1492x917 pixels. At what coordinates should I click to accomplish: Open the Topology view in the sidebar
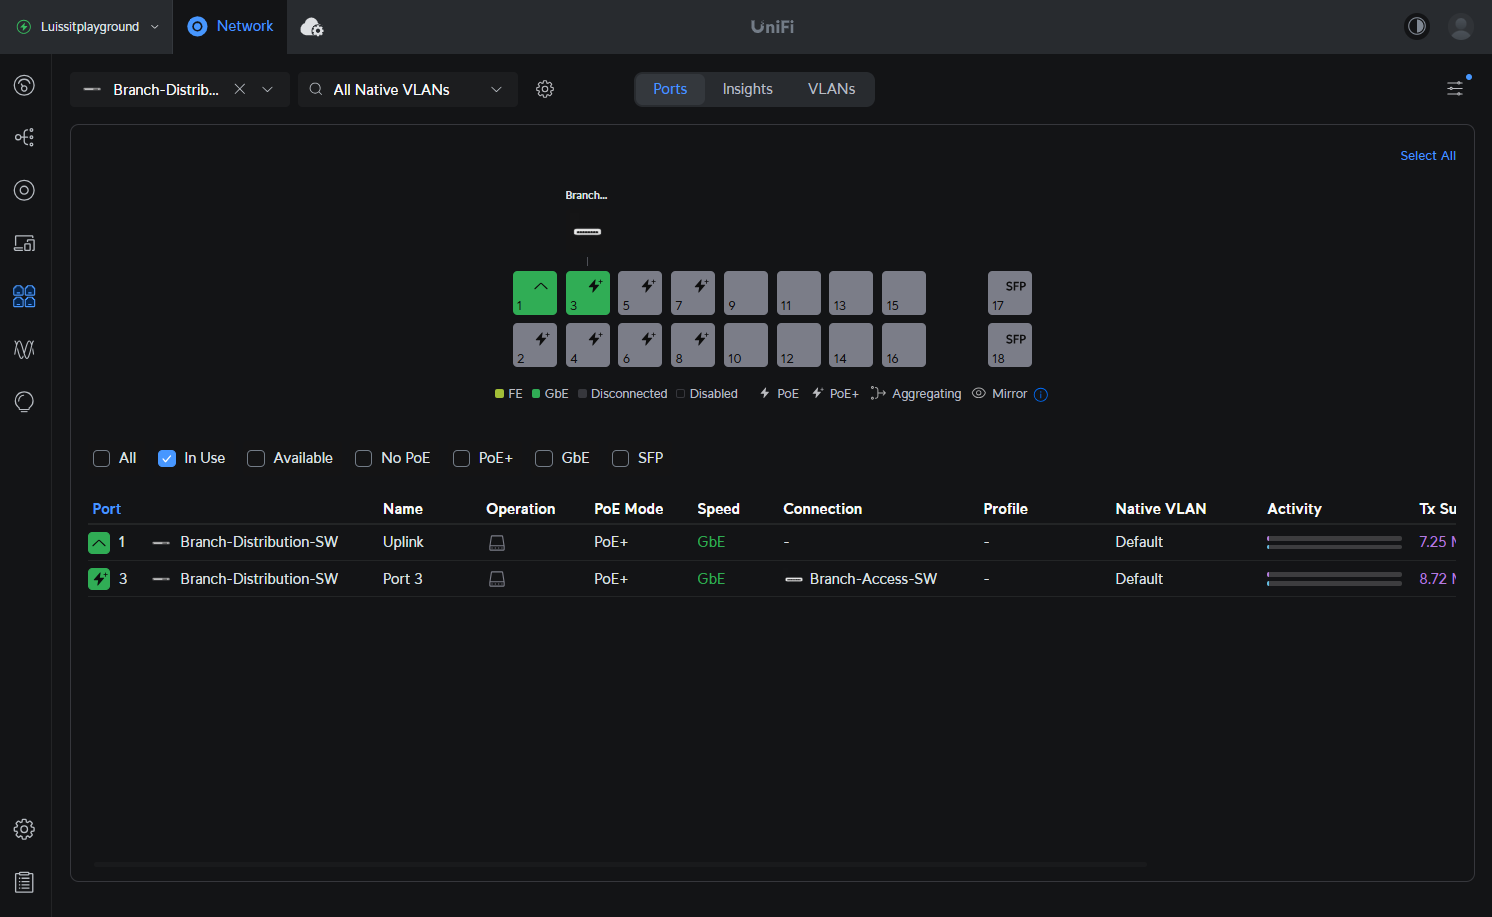click(24, 137)
